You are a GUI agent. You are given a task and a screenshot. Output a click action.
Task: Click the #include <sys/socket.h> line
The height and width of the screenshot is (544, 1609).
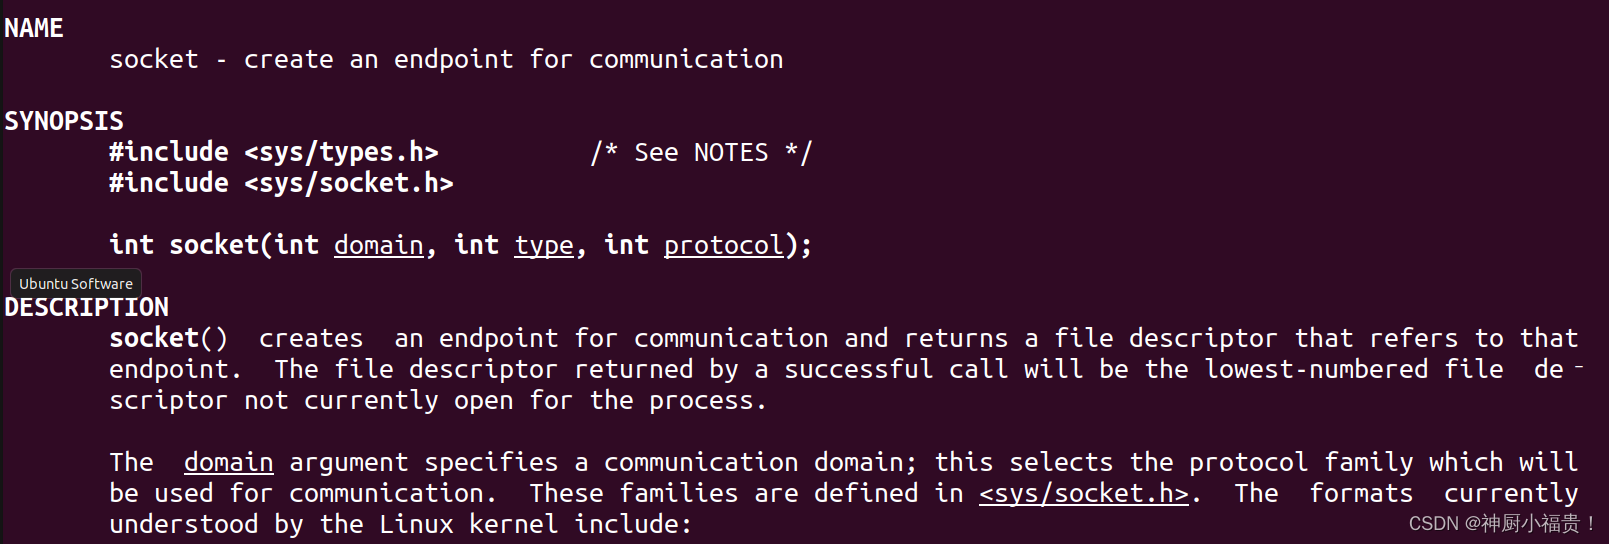pos(282,183)
